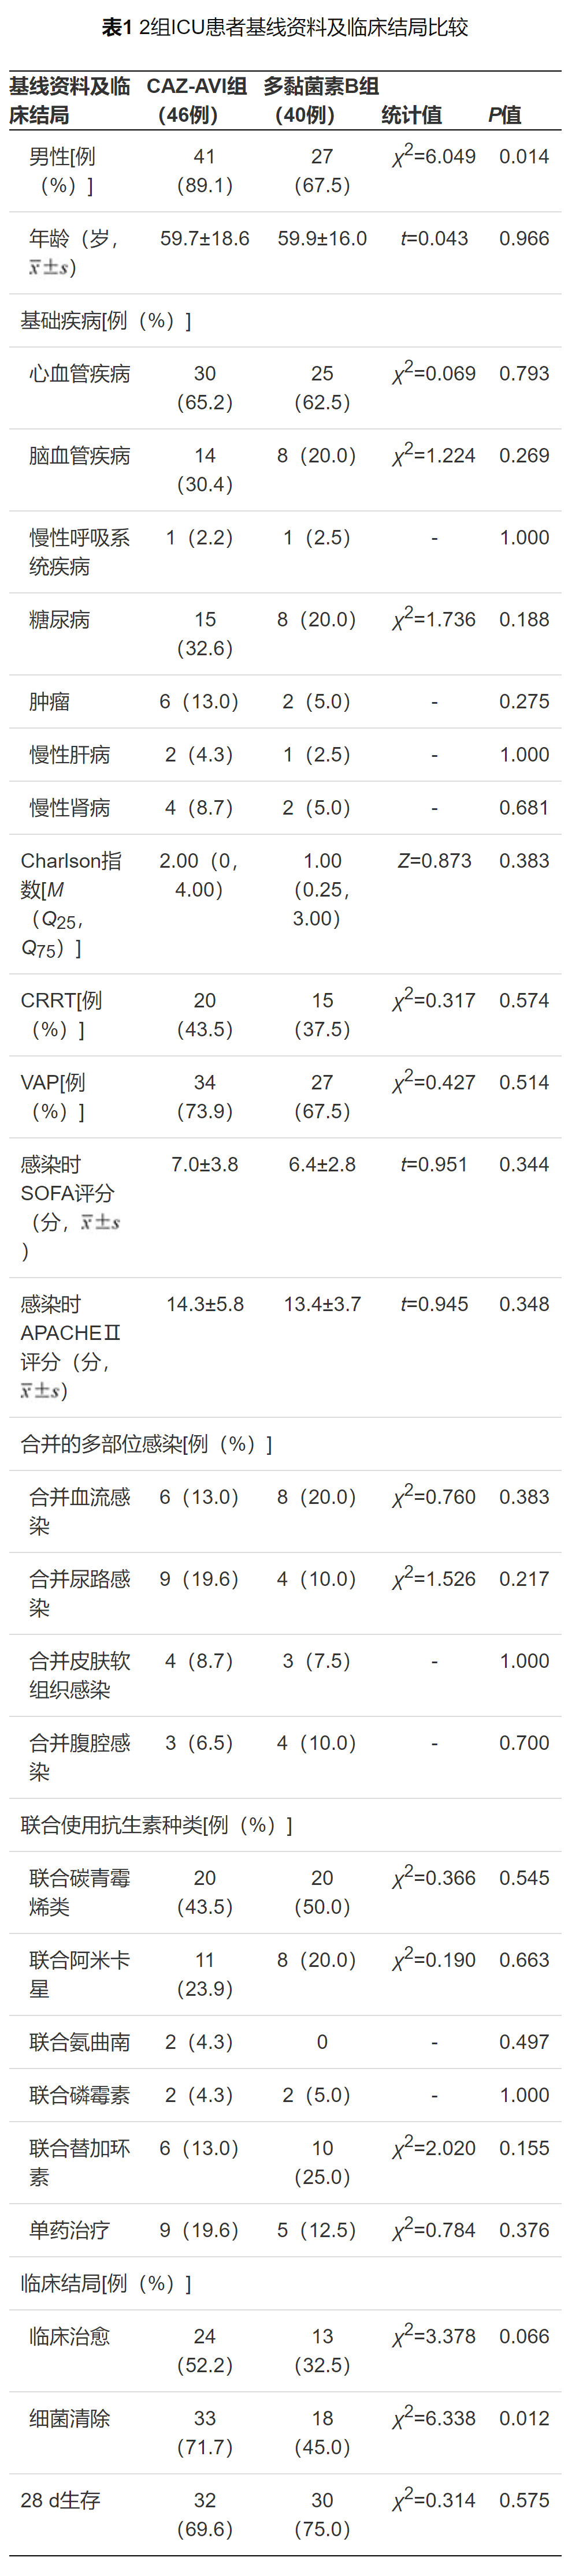Click the 糖尿病 row label
Screen dimensions: 568x2576
[x=60, y=620]
